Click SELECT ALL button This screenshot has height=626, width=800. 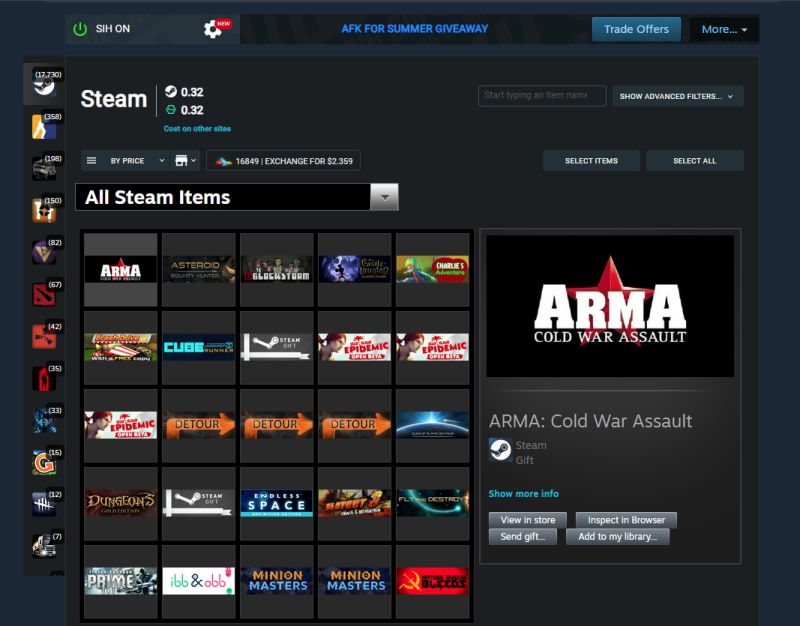pos(694,161)
